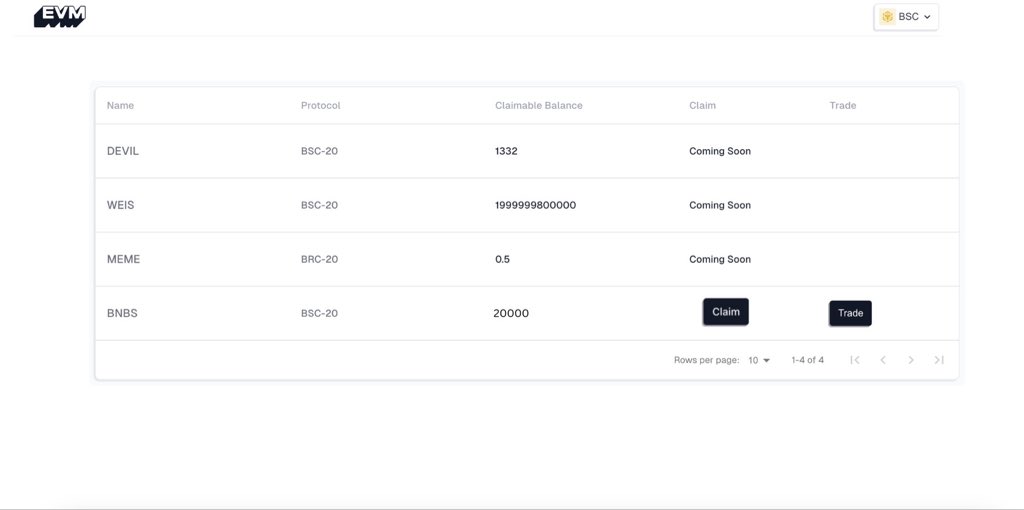This screenshot has height=510, width=1024.
Task: Click the BSC chain coin icon
Action: pos(887,17)
